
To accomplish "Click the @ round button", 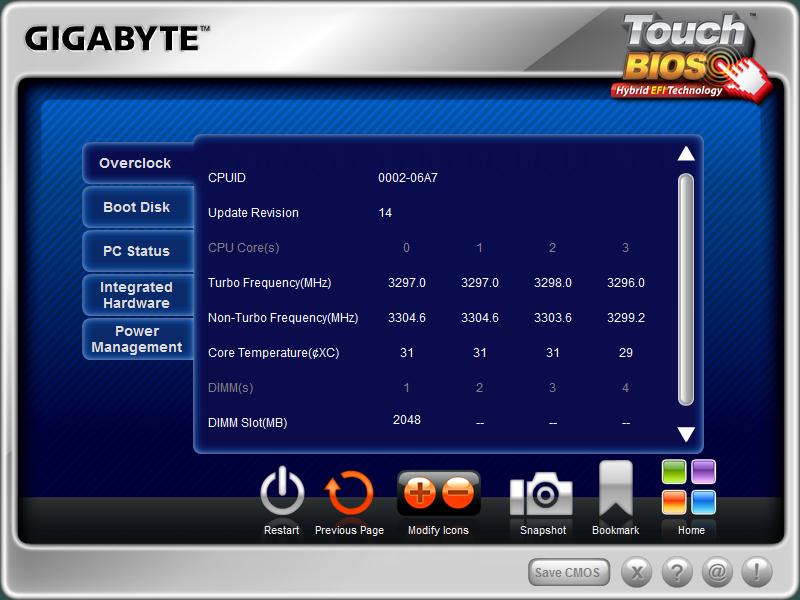I will coord(717,572).
